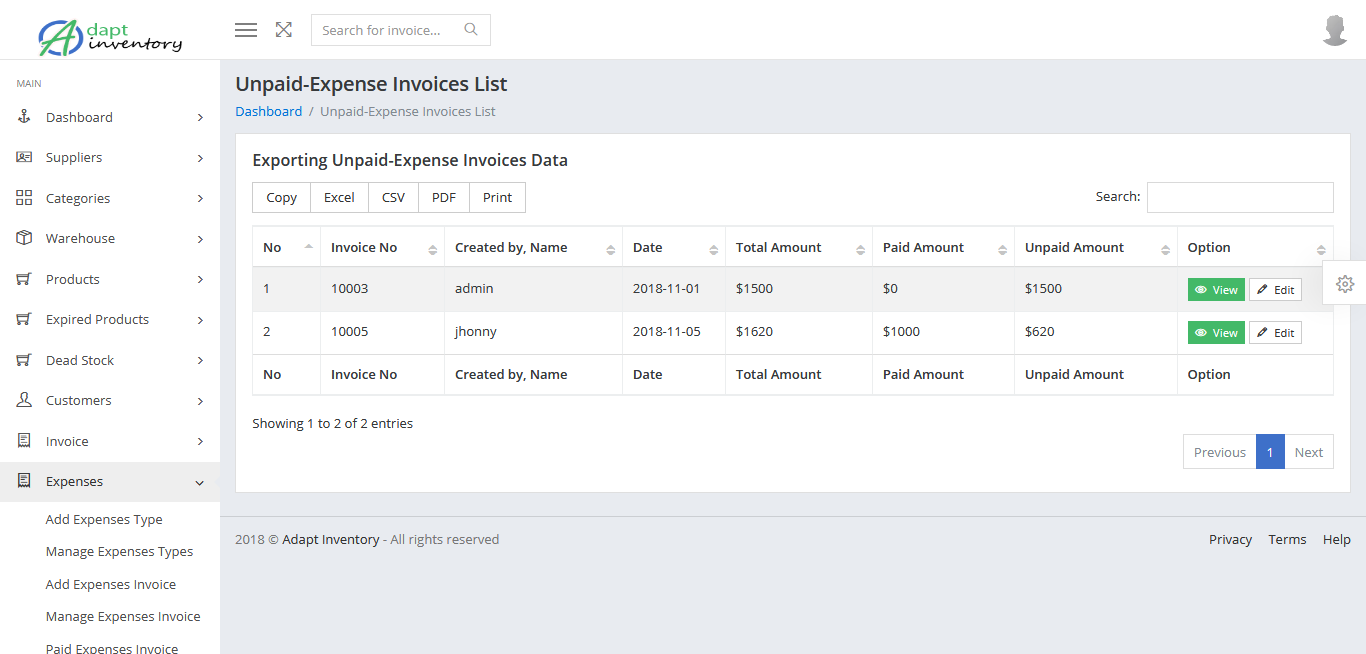Click the table Search input field
This screenshot has height=654, width=1366.
(x=1240, y=198)
